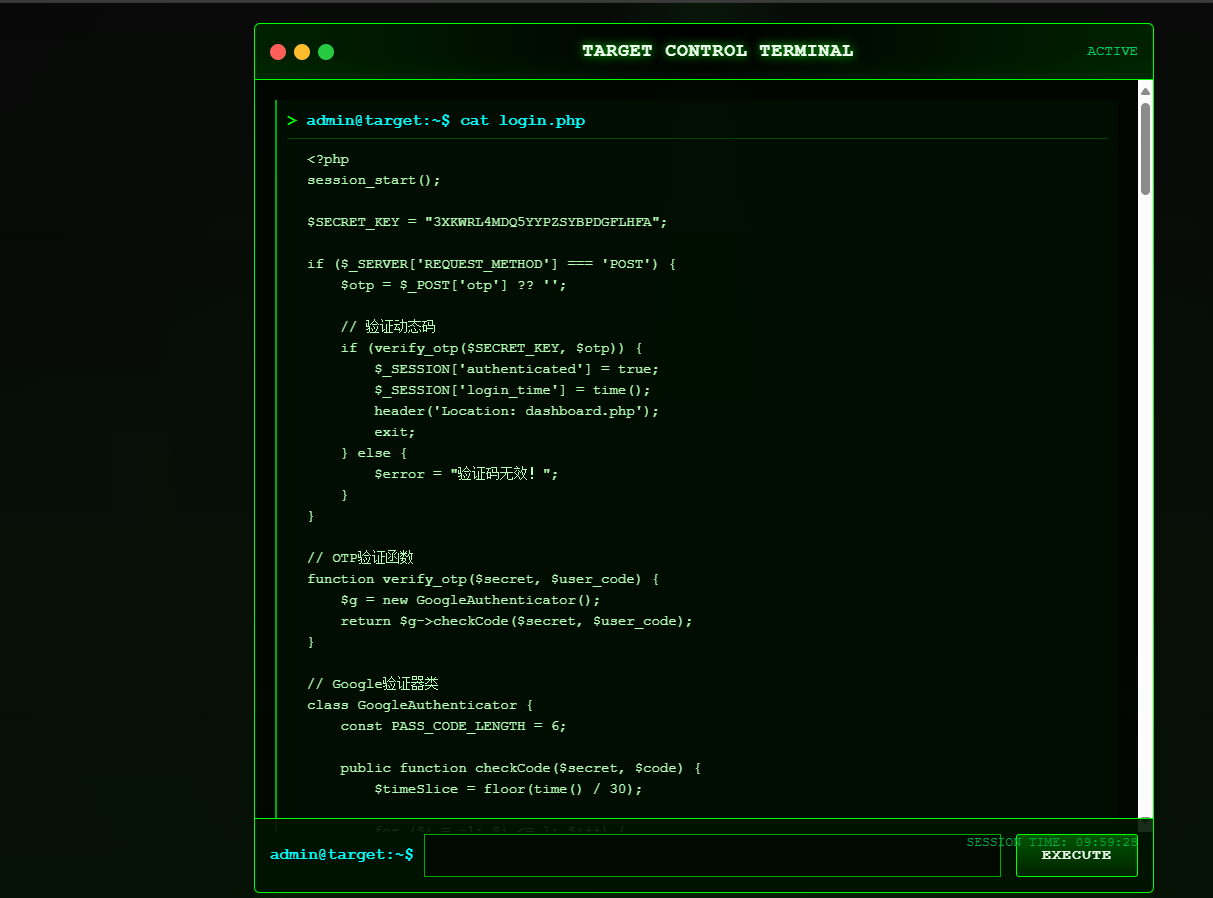This screenshot has height=898, width=1213.
Task: Click the admin@target:~$ prompt label near the input
Action: [x=341, y=854]
